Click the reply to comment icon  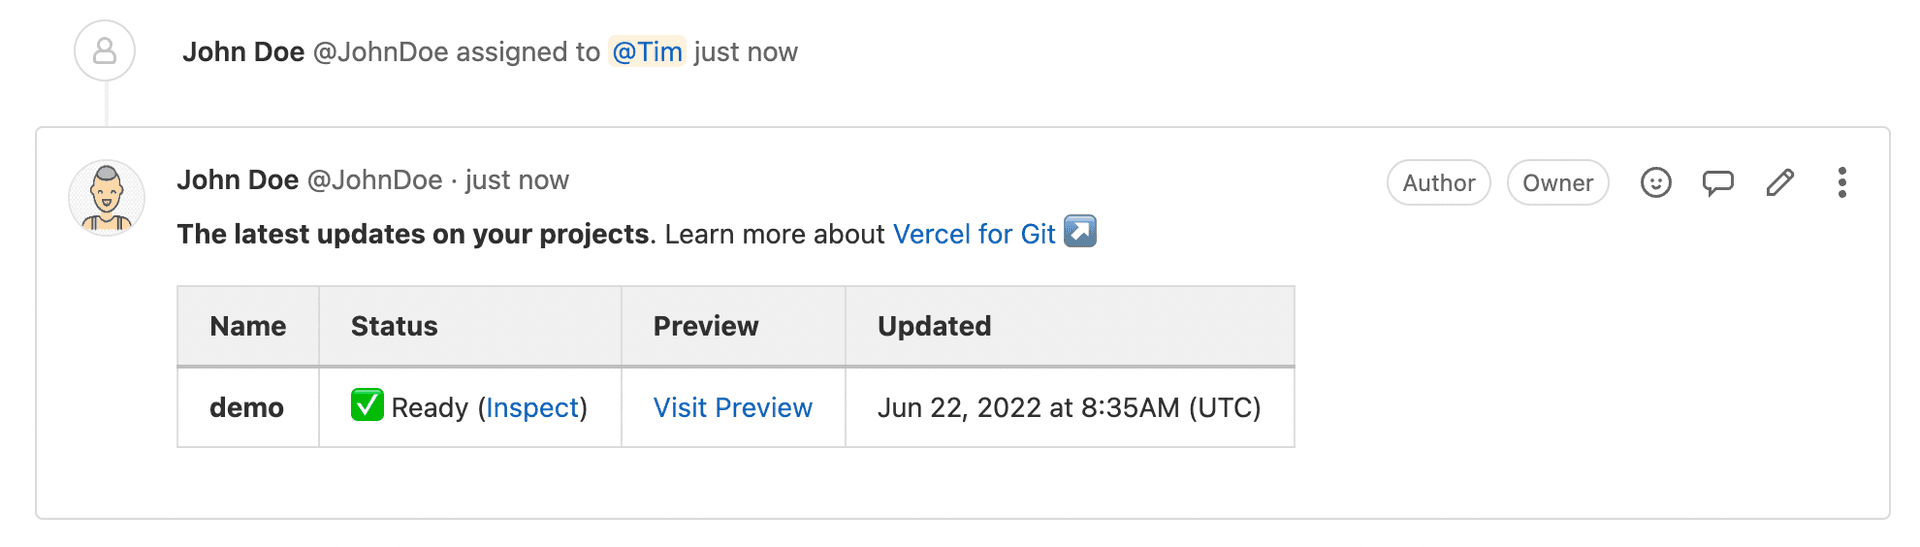[x=1718, y=183]
